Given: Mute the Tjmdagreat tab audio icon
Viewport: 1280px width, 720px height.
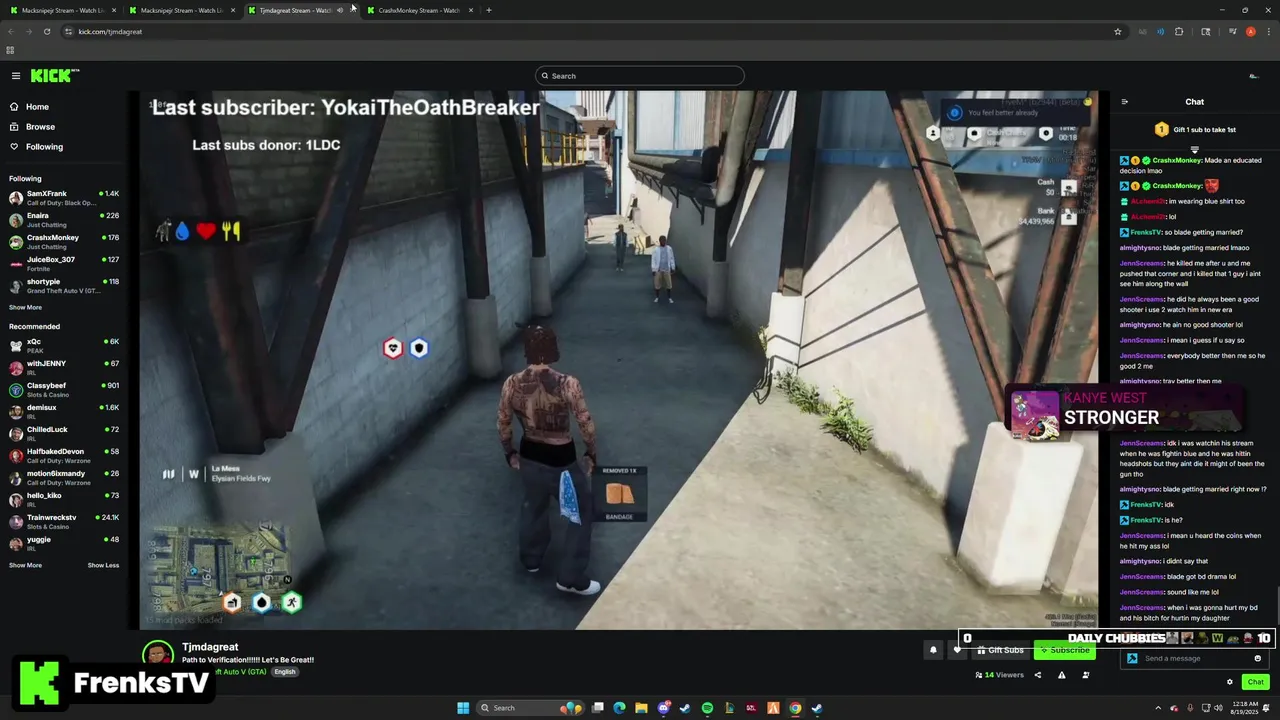Looking at the screenshot, I should coord(340,10).
